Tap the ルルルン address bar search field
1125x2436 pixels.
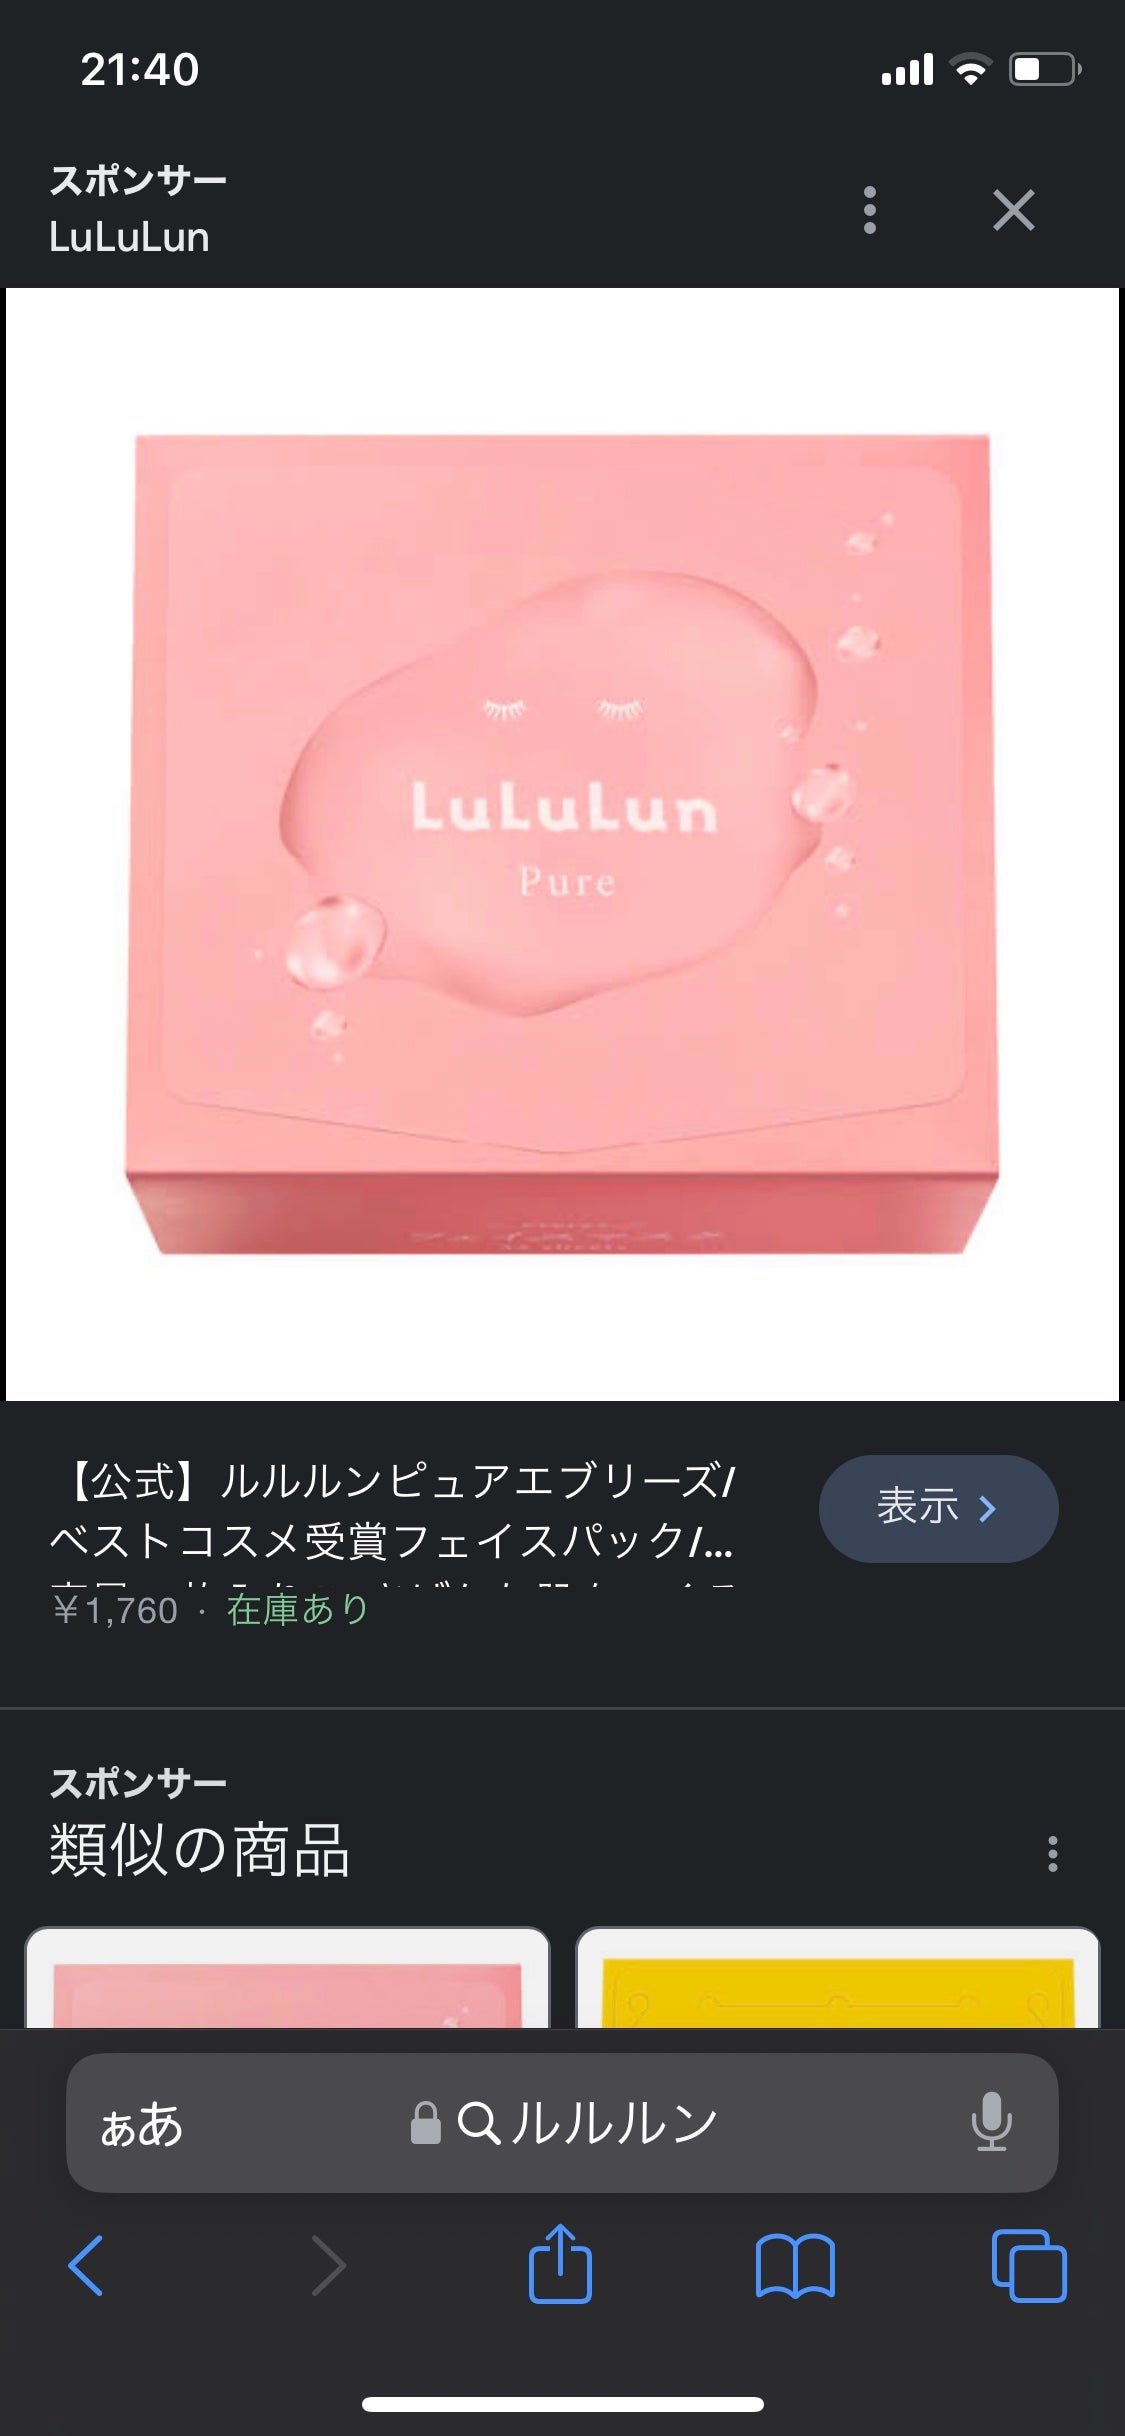pyautogui.click(x=562, y=2123)
